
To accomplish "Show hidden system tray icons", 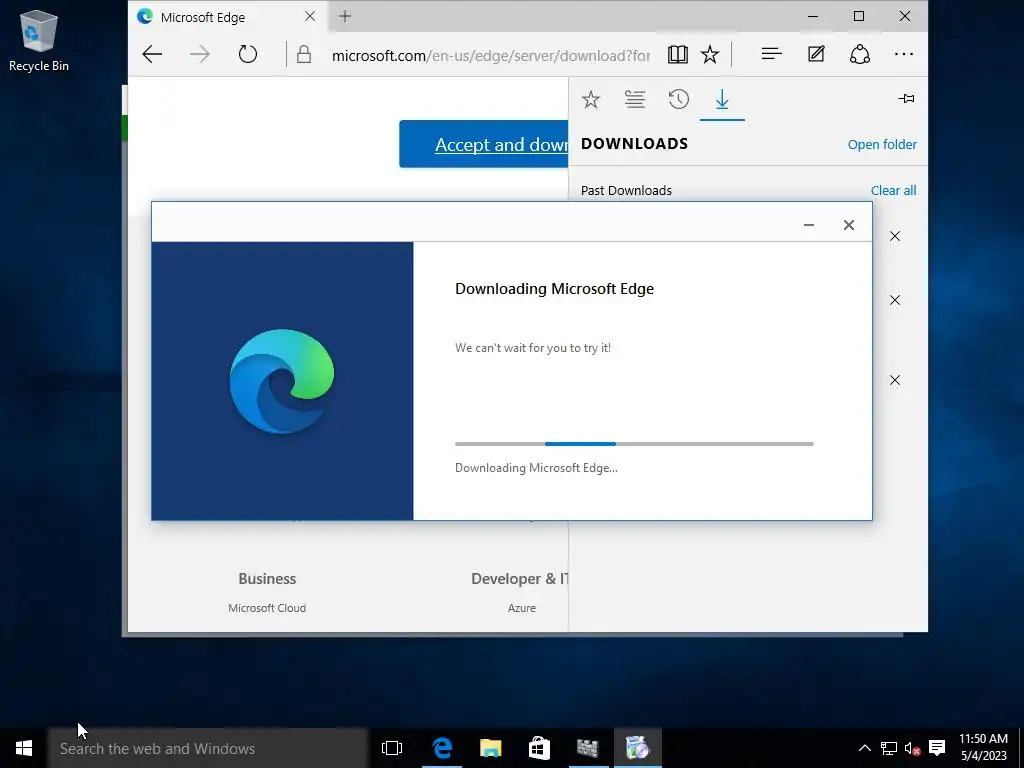I will pos(864,748).
